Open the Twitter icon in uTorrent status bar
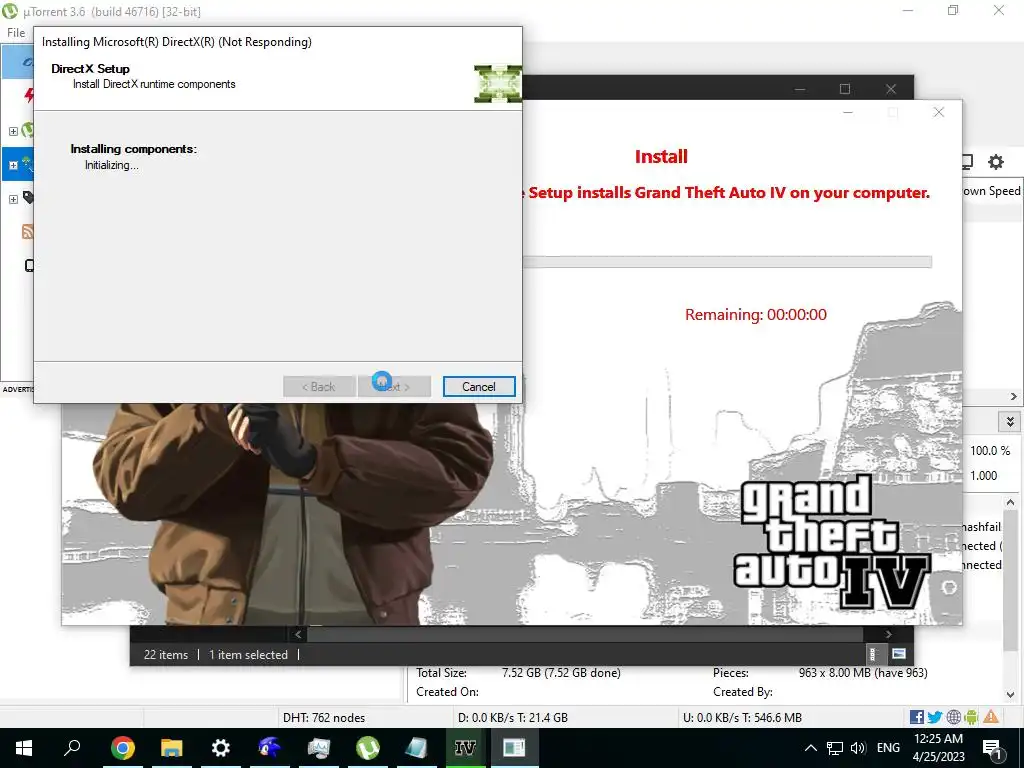1024x768 pixels. pos(935,717)
